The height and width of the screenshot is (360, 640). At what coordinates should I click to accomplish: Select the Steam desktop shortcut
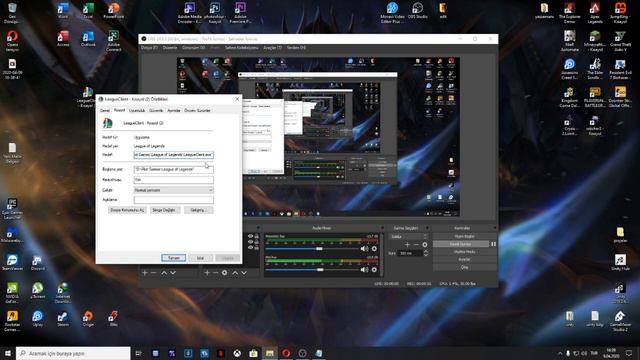pyautogui.click(x=63, y=319)
